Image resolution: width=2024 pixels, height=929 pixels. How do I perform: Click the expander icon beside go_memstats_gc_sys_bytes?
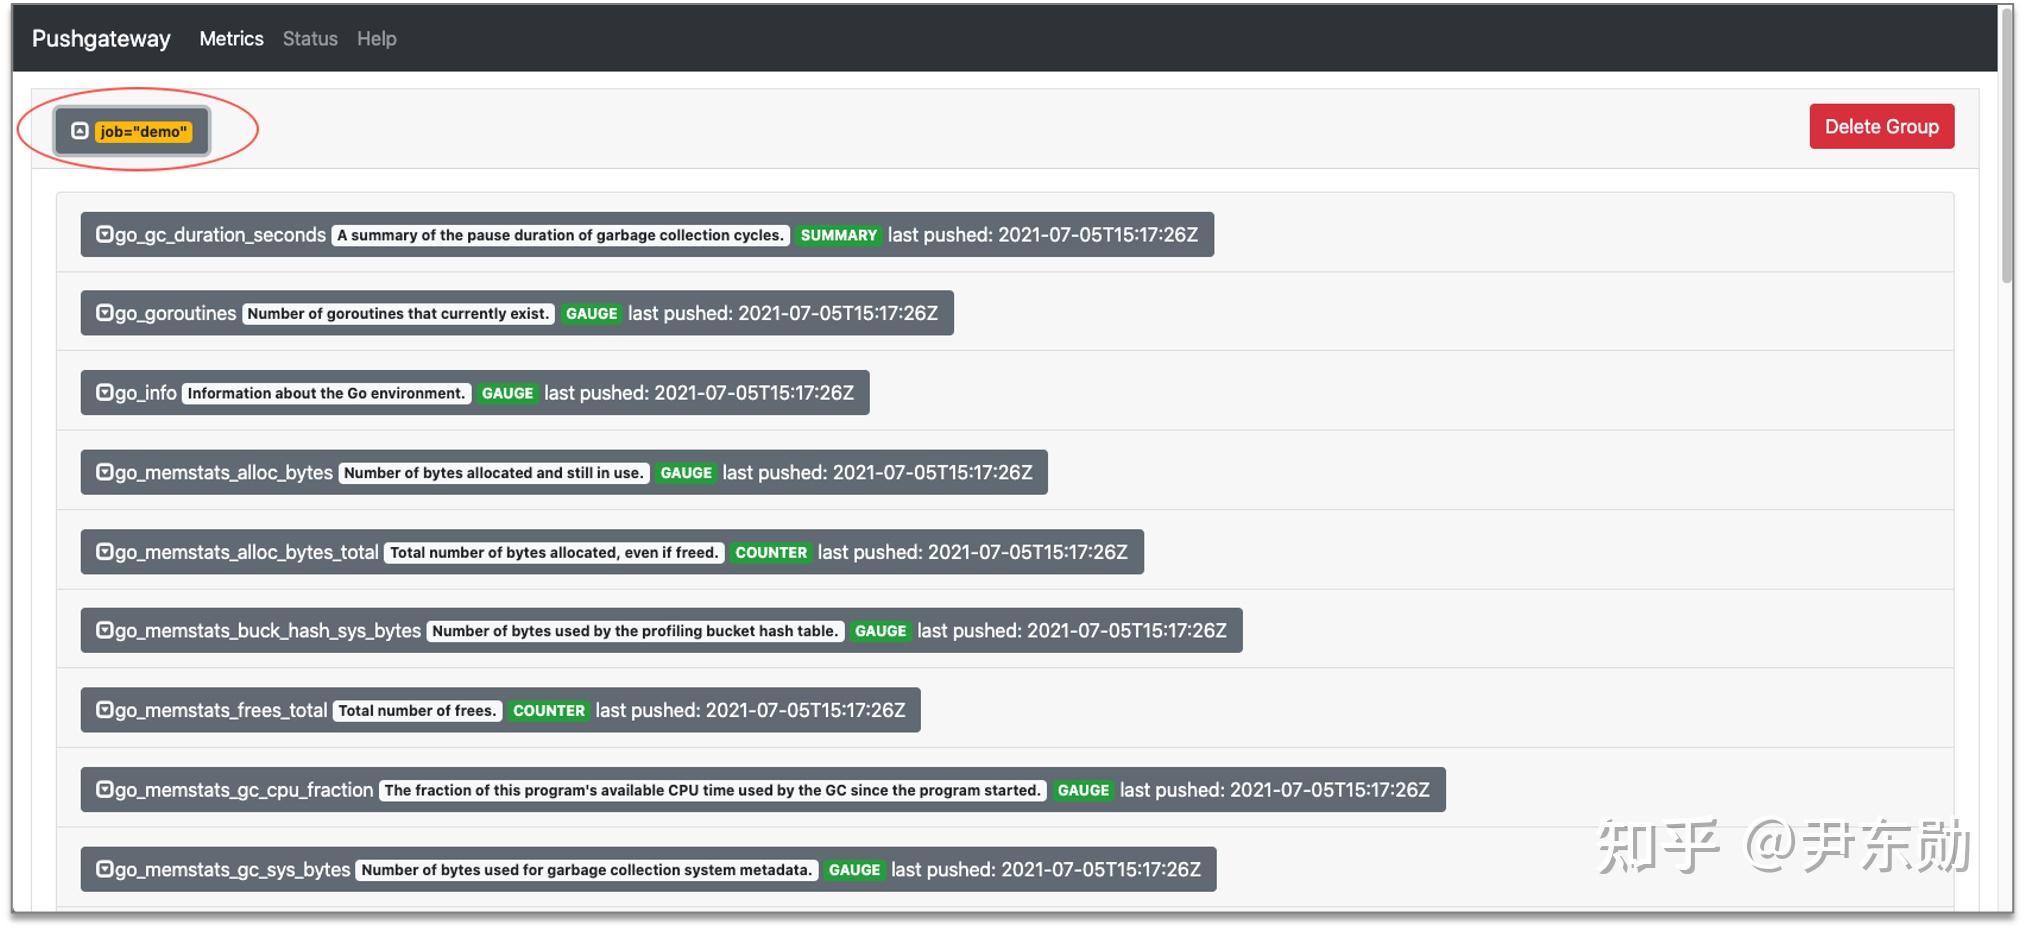106,869
